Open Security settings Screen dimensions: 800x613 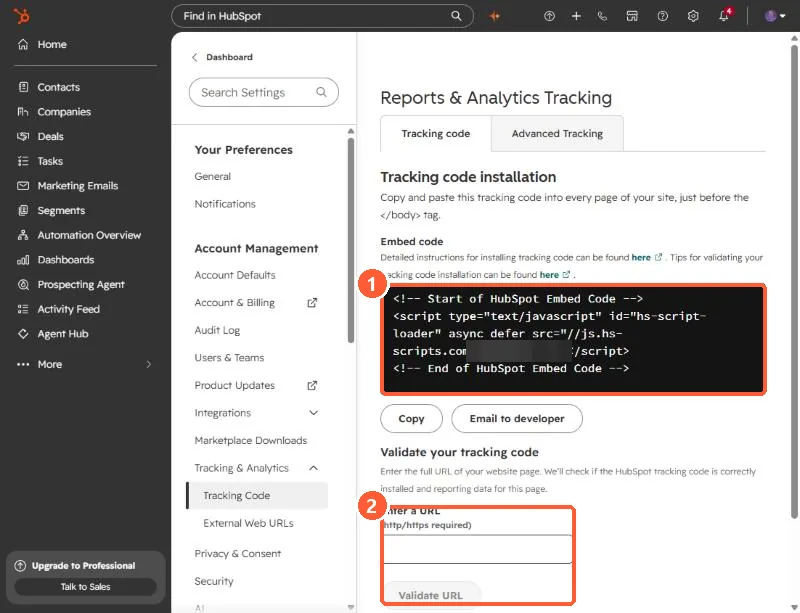click(x=213, y=581)
